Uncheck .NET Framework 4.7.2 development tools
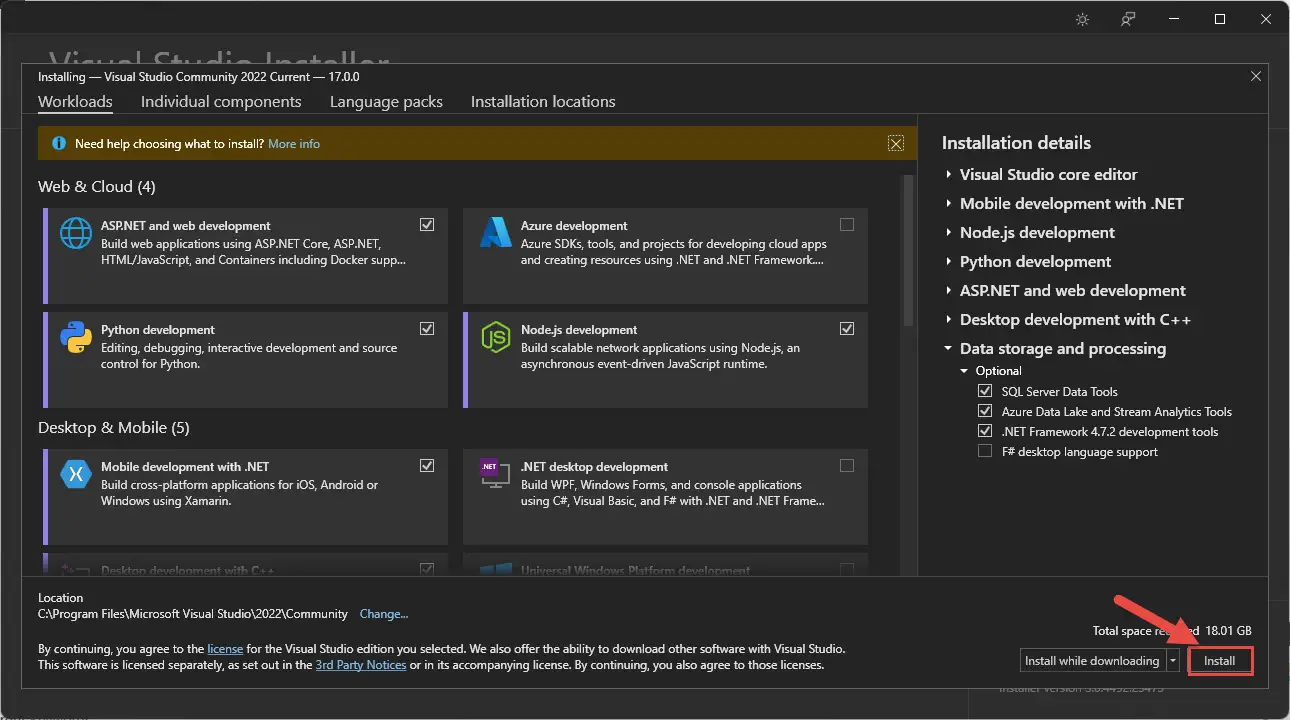Viewport: 1290px width, 720px height. [x=985, y=432]
